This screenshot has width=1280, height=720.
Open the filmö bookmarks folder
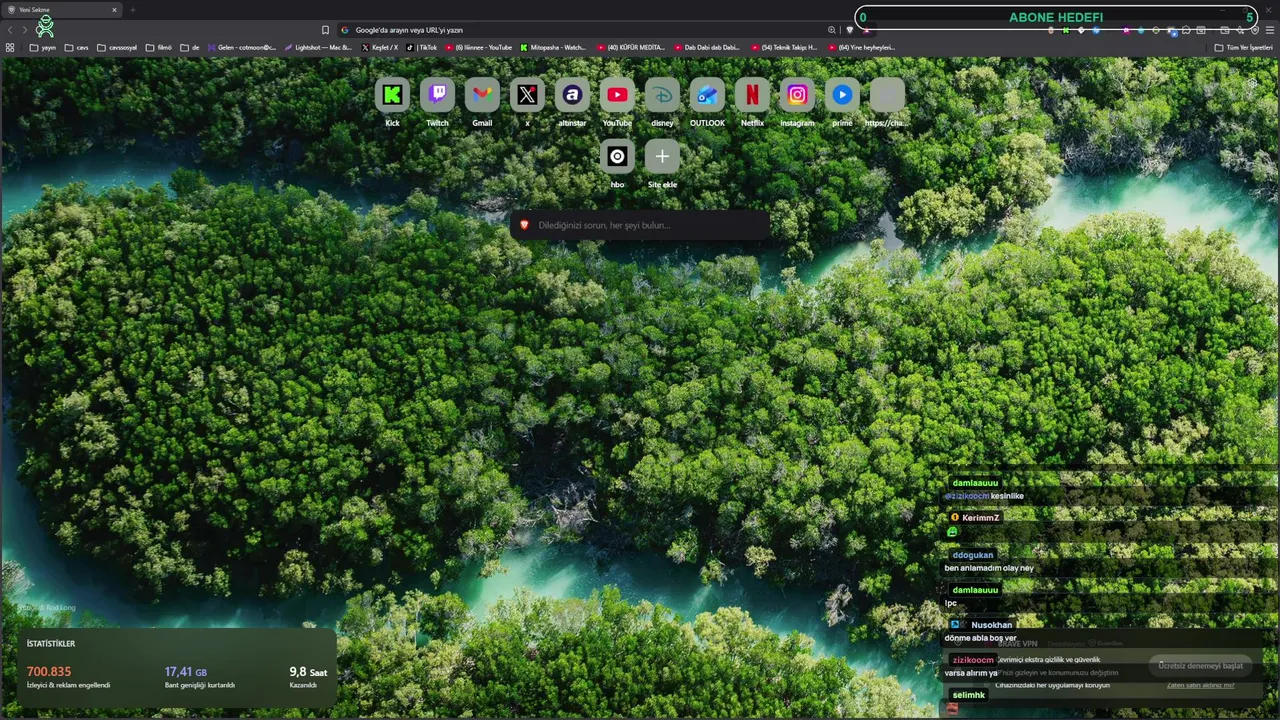[159, 47]
